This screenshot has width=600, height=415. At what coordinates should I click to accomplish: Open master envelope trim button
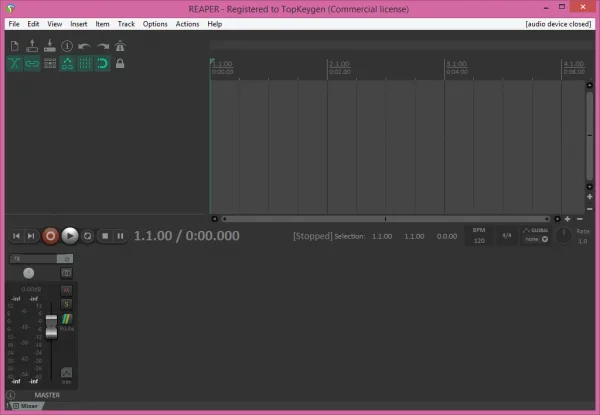[67, 375]
